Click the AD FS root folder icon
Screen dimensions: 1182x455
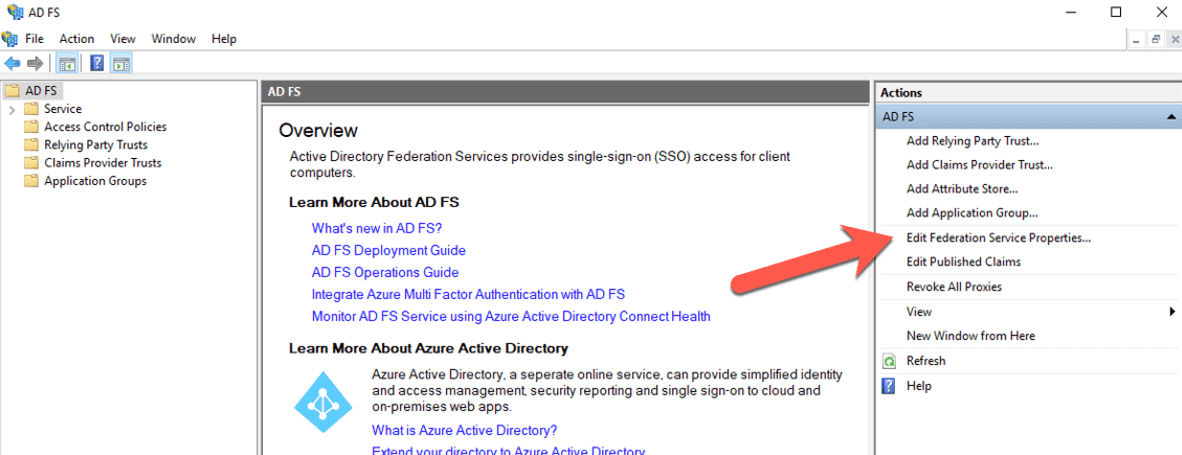coord(12,90)
